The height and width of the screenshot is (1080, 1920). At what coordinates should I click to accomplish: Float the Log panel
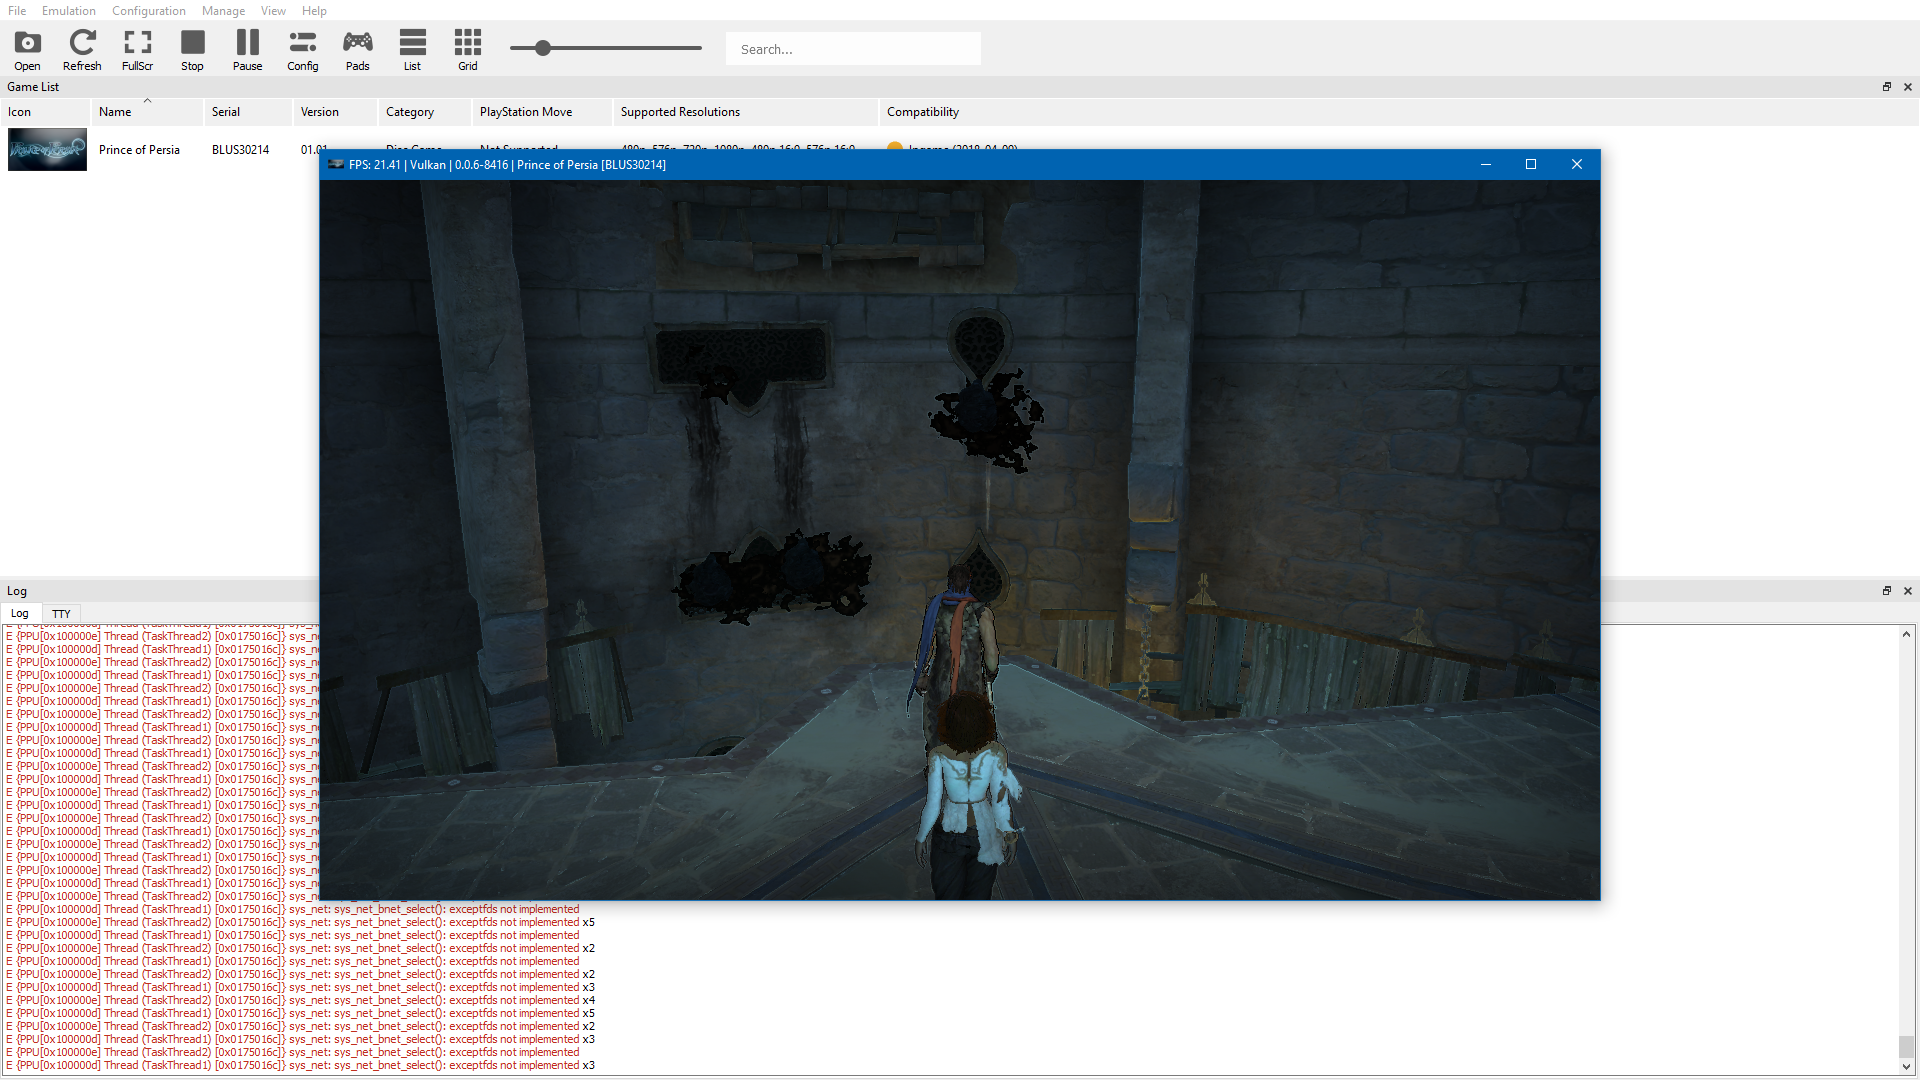[1887, 591]
